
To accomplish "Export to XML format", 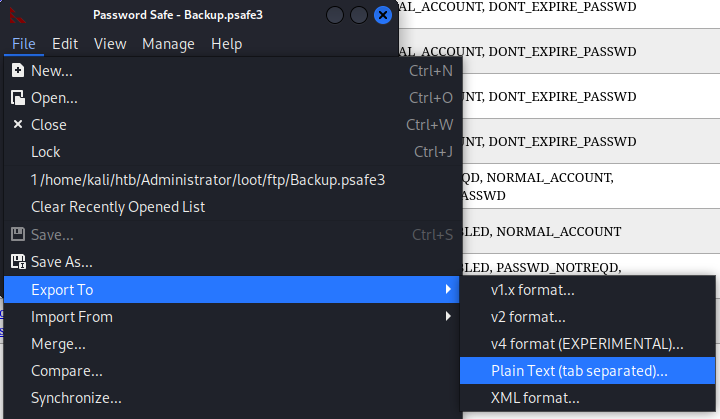I will coord(587,398).
